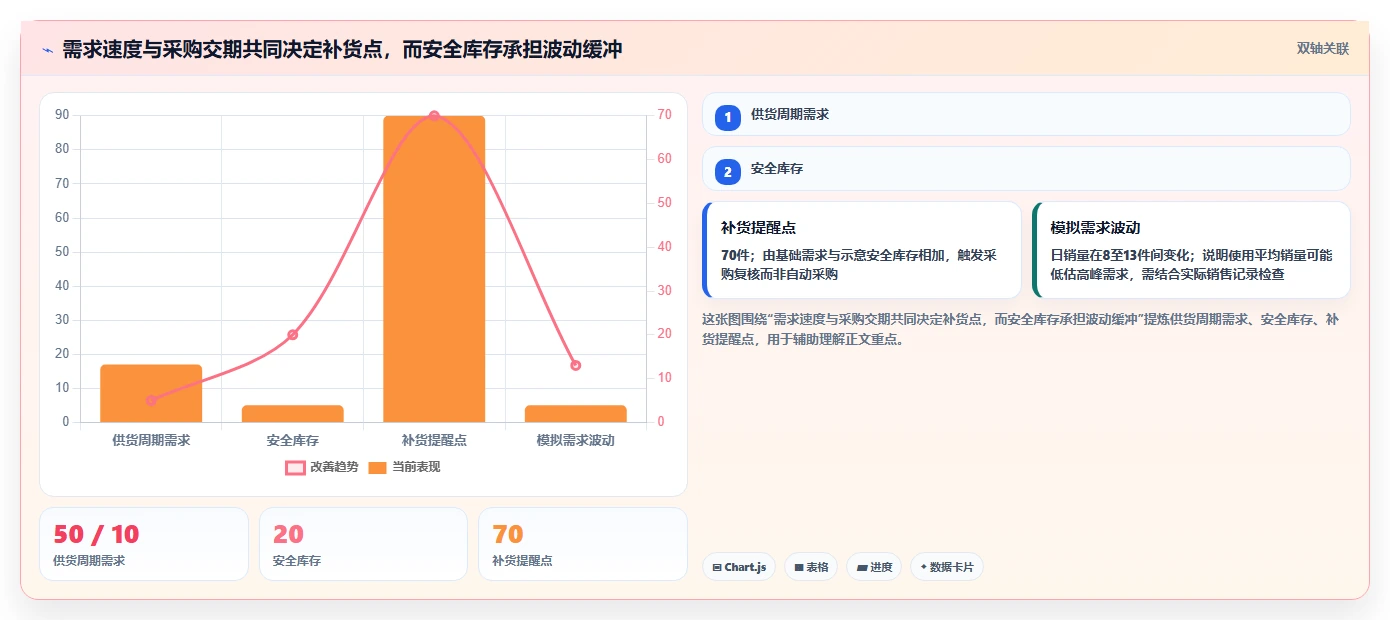Click the 50 / 10 stat card
Screen dimensions: 1390x620
pyautogui.click(x=144, y=544)
